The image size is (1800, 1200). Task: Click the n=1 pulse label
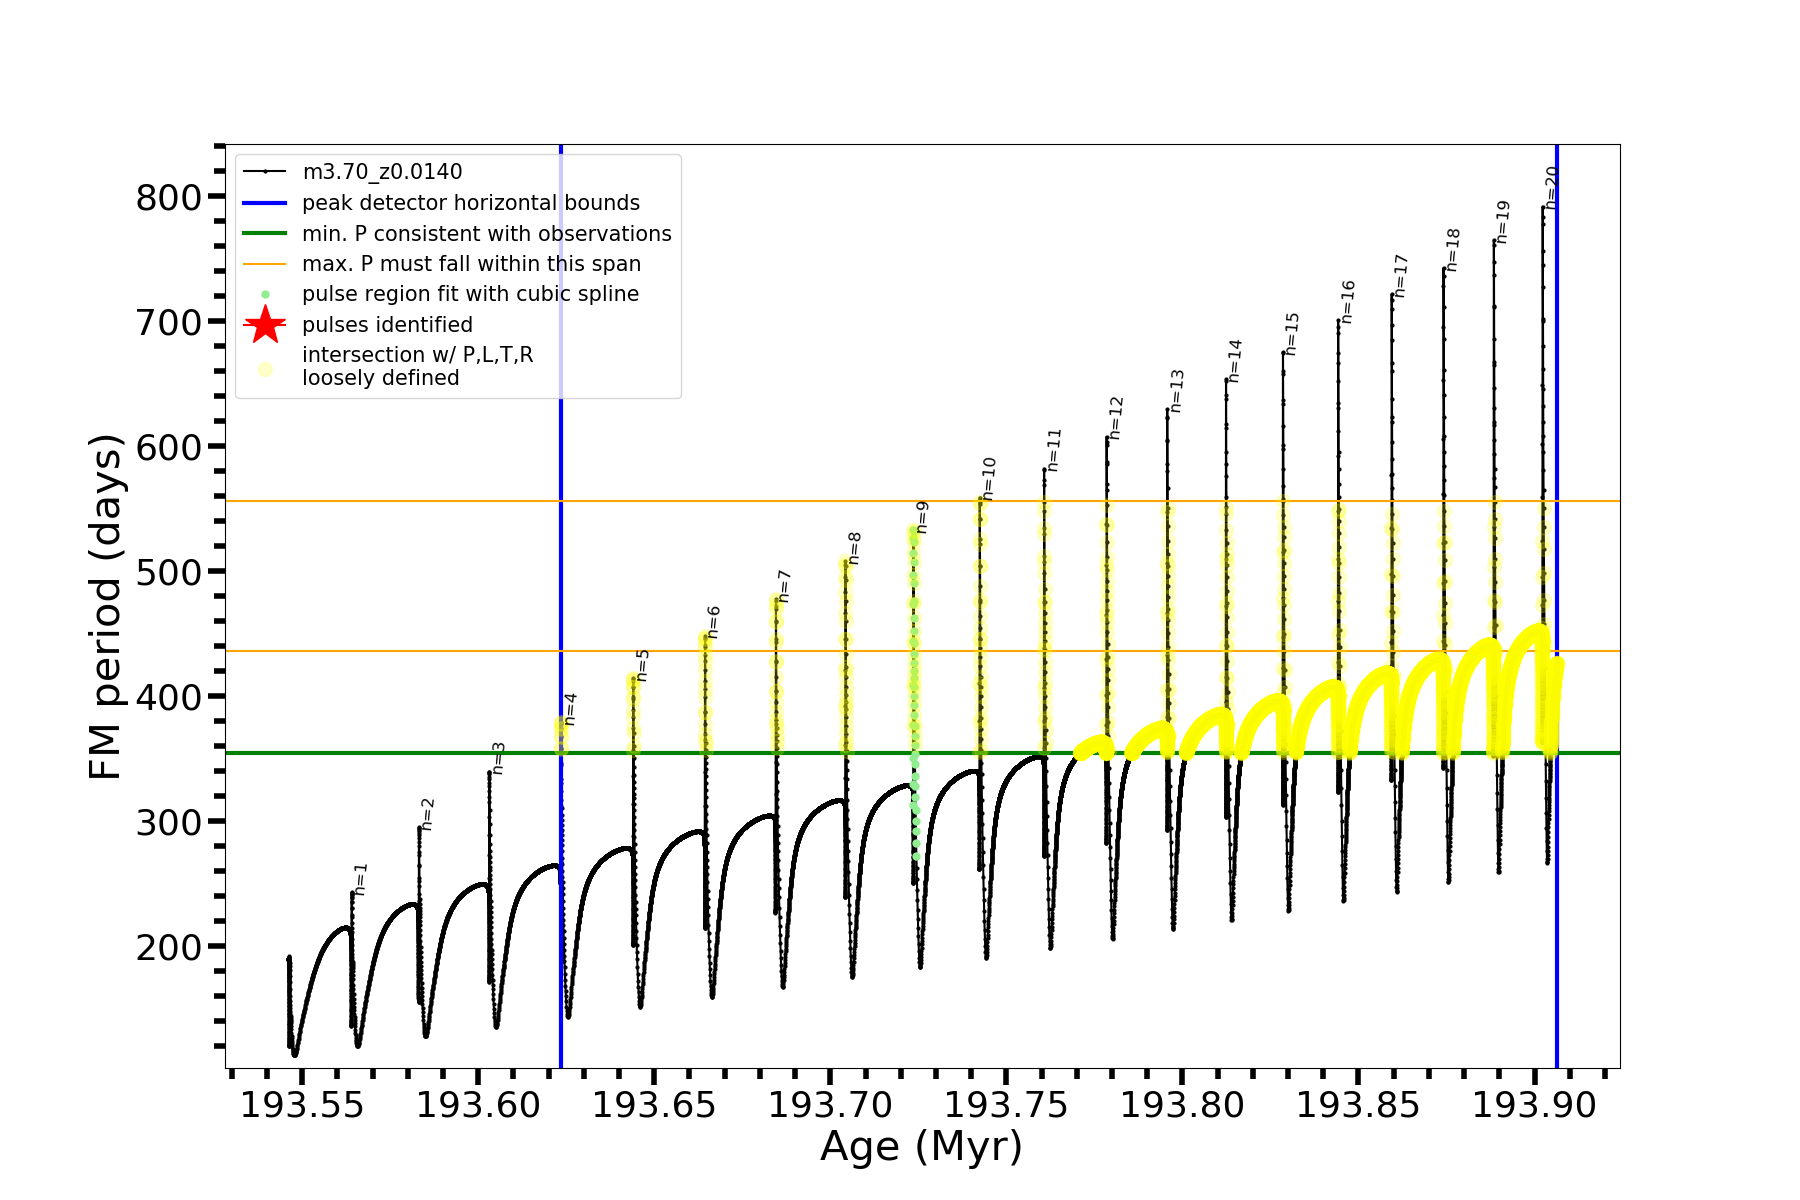click(x=361, y=878)
